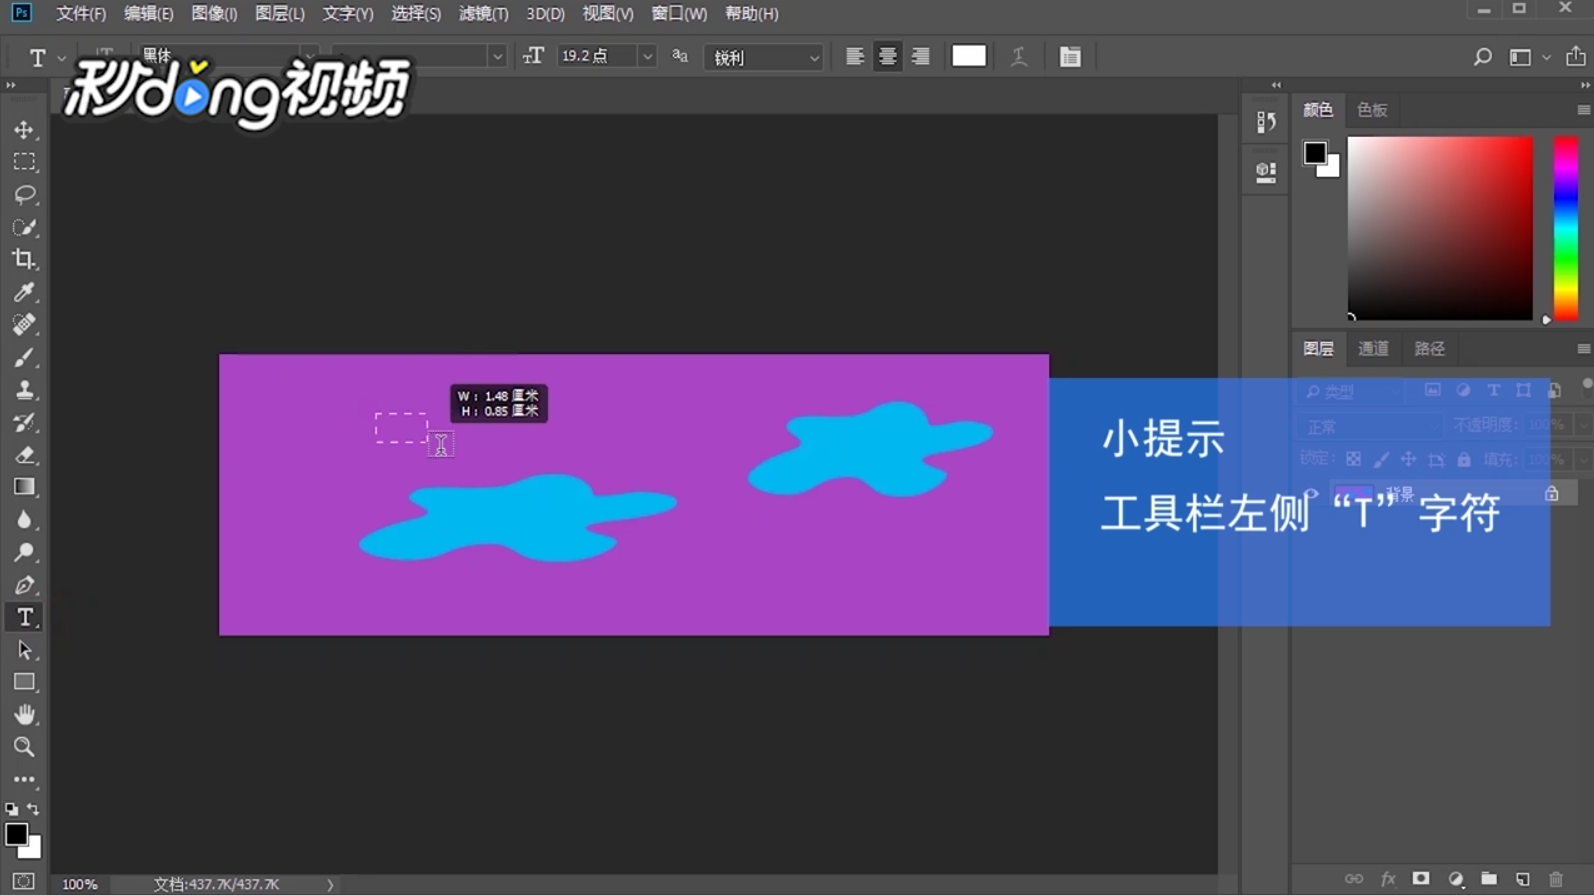The height and width of the screenshot is (895, 1594).
Task: Open the 图像(I) menu
Action: [214, 14]
